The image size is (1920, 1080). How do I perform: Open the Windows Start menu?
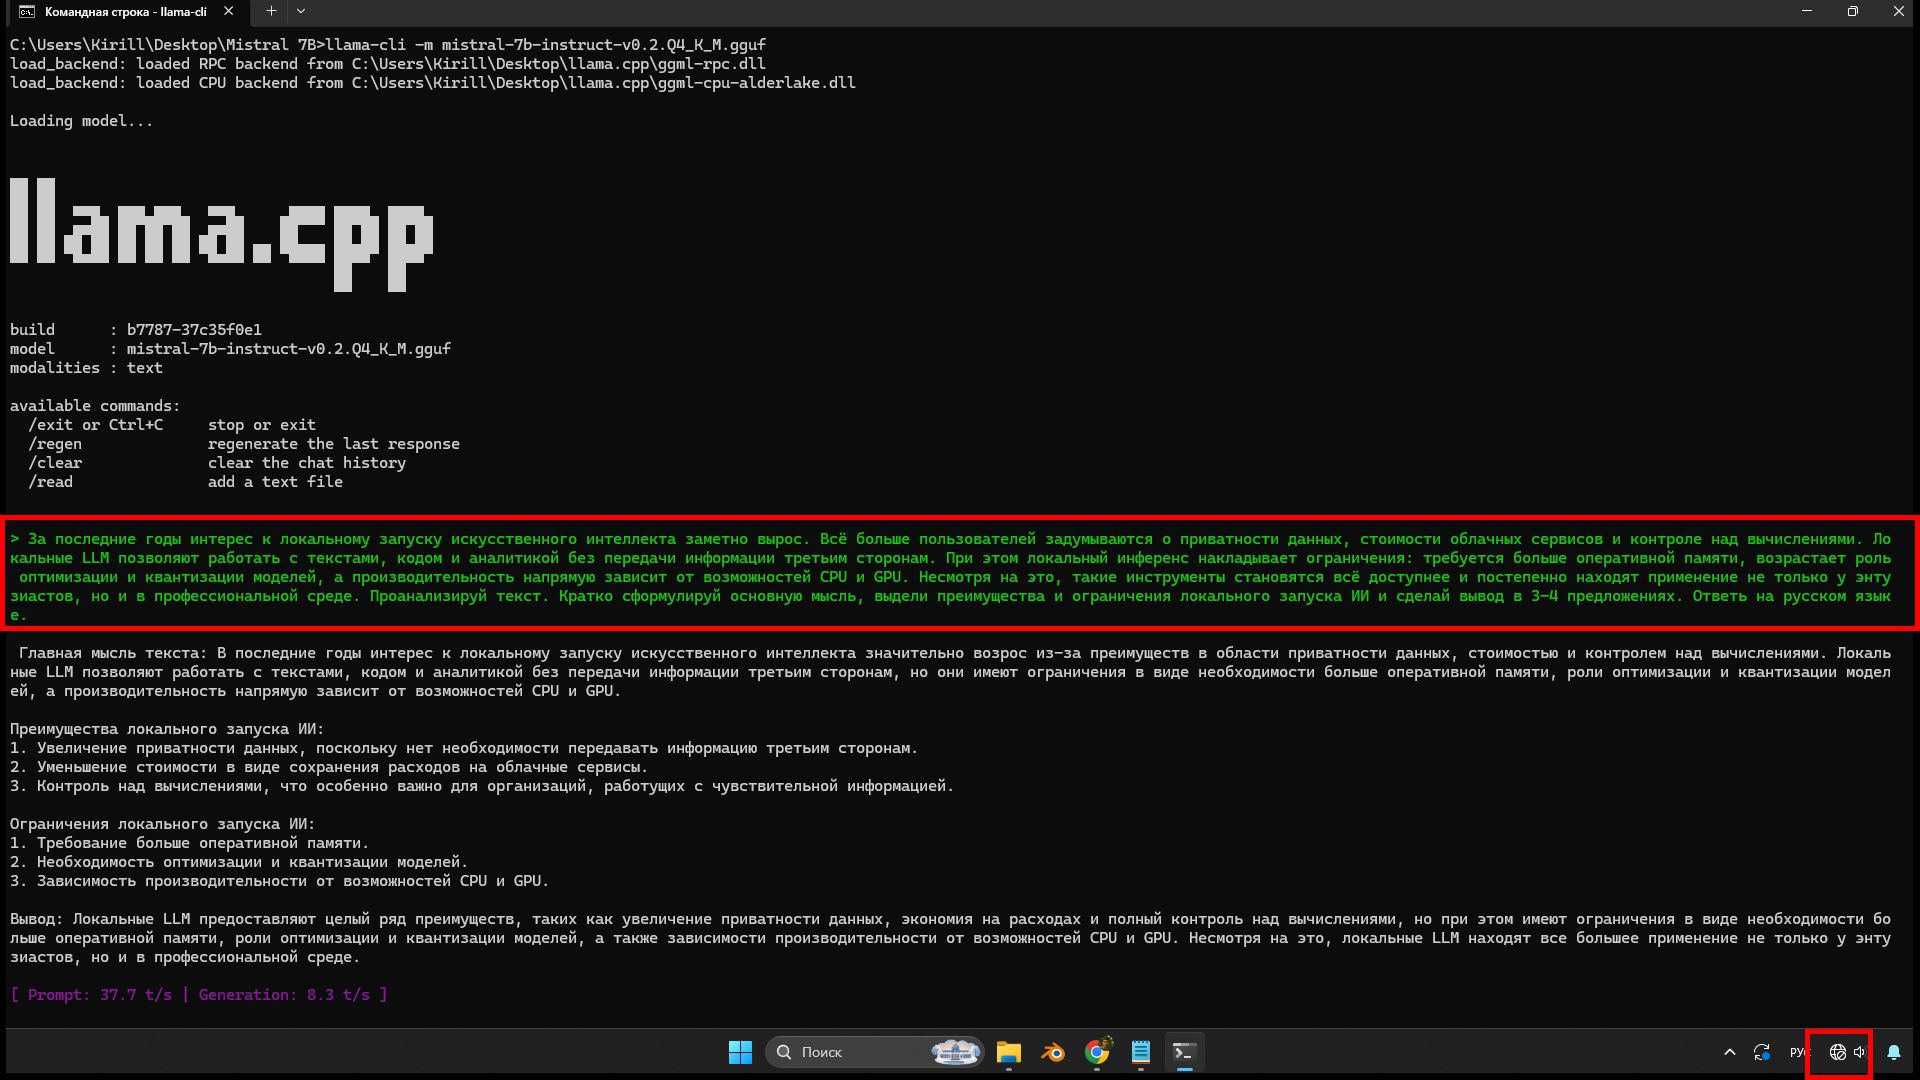point(740,1052)
